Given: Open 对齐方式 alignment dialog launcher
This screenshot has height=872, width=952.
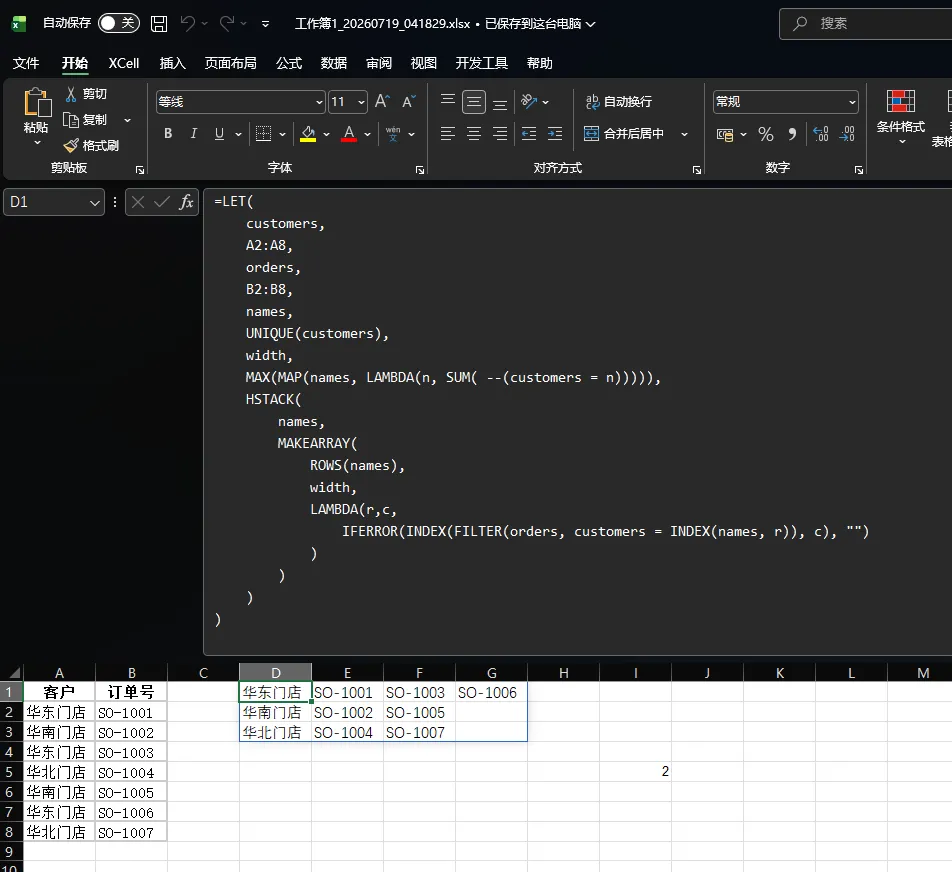Looking at the screenshot, I should tap(697, 170).
